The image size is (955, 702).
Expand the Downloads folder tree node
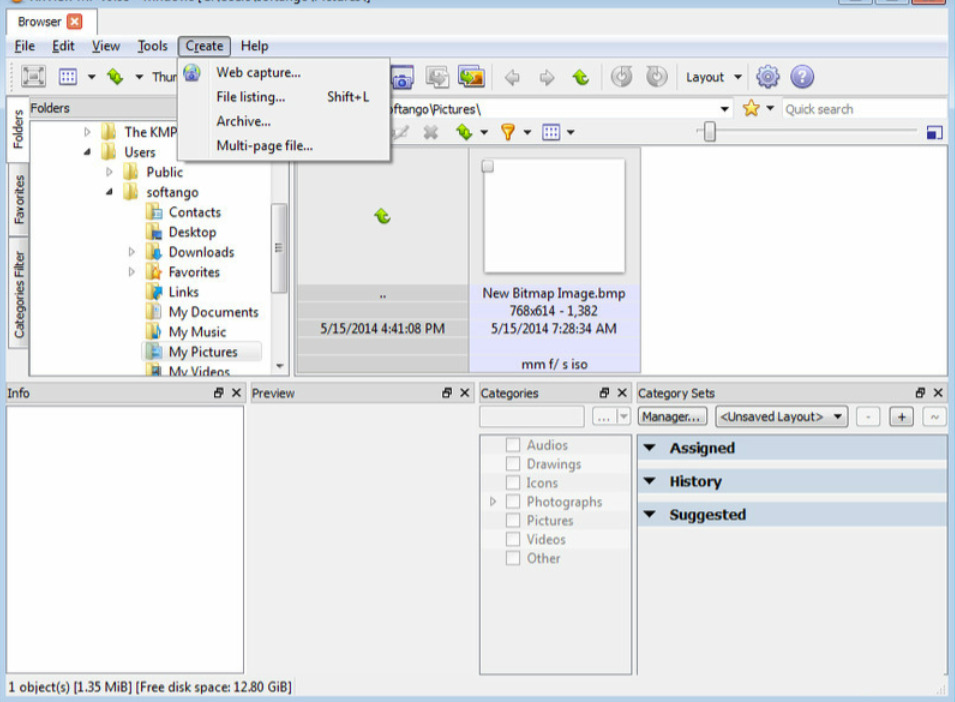[x=132, y=251]
